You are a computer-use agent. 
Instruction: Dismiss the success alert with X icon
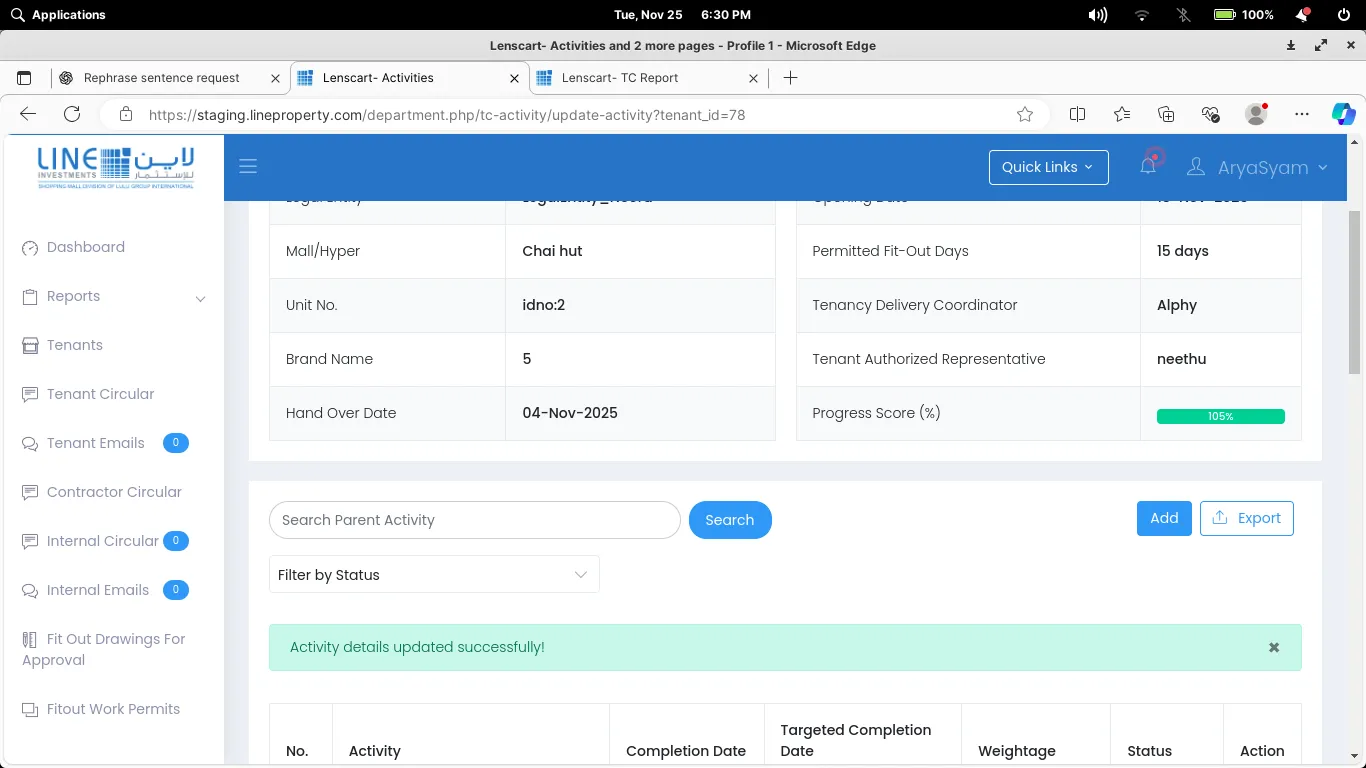(1274, 648)
